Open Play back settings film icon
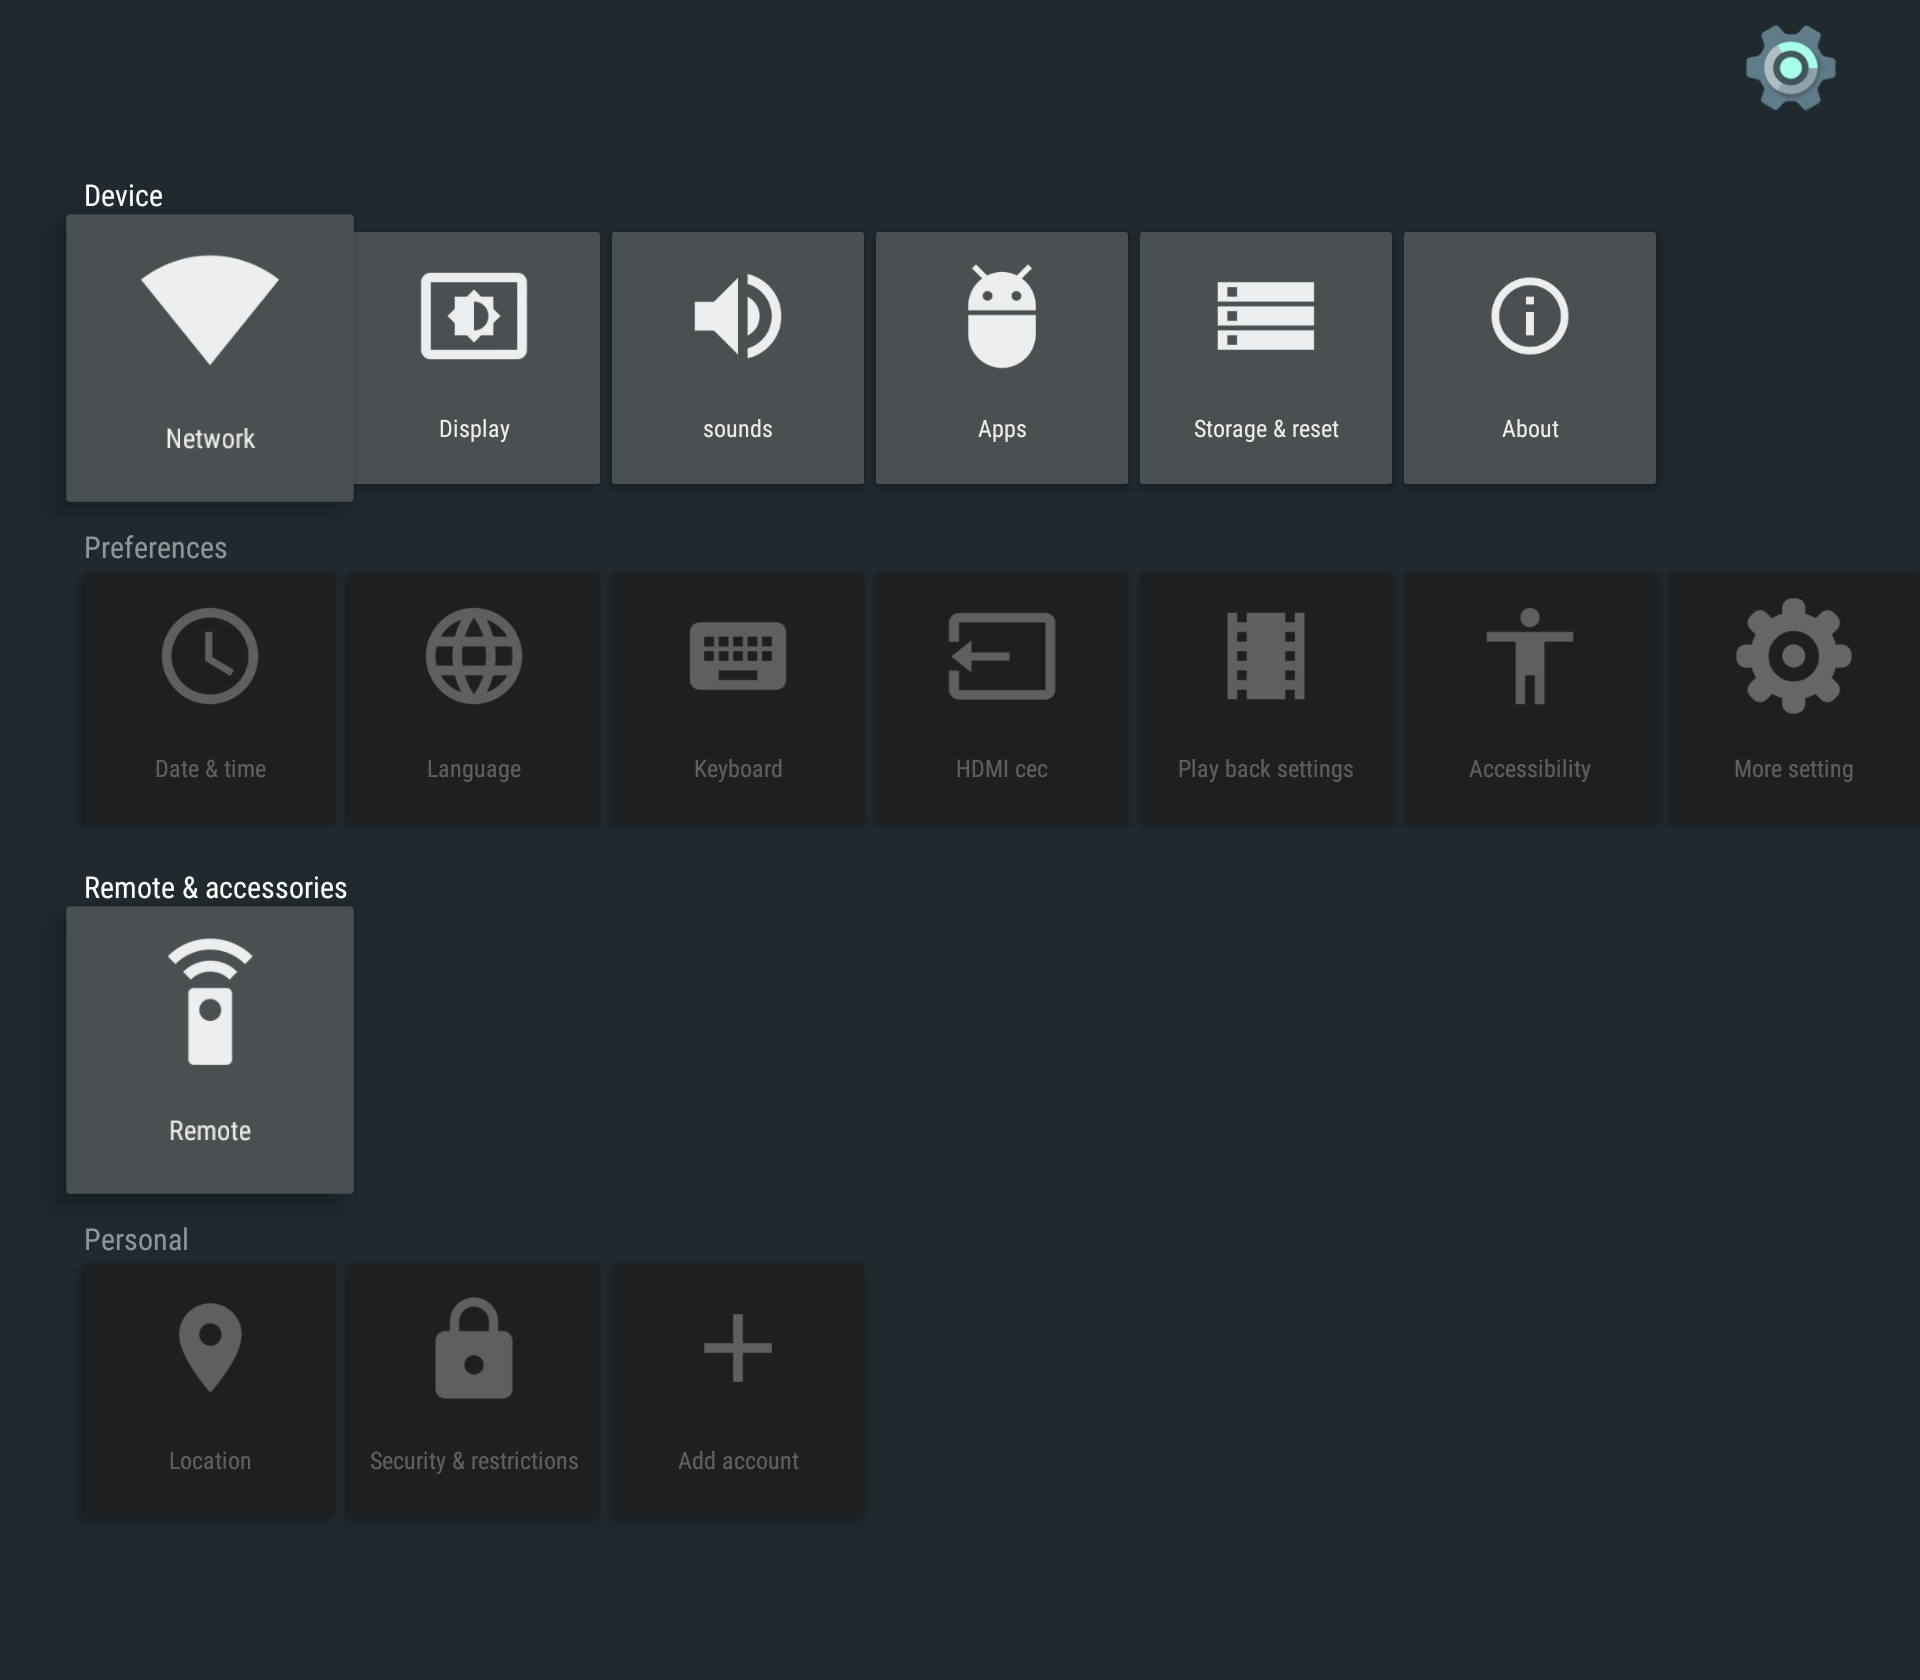 tap(1266, 656)
